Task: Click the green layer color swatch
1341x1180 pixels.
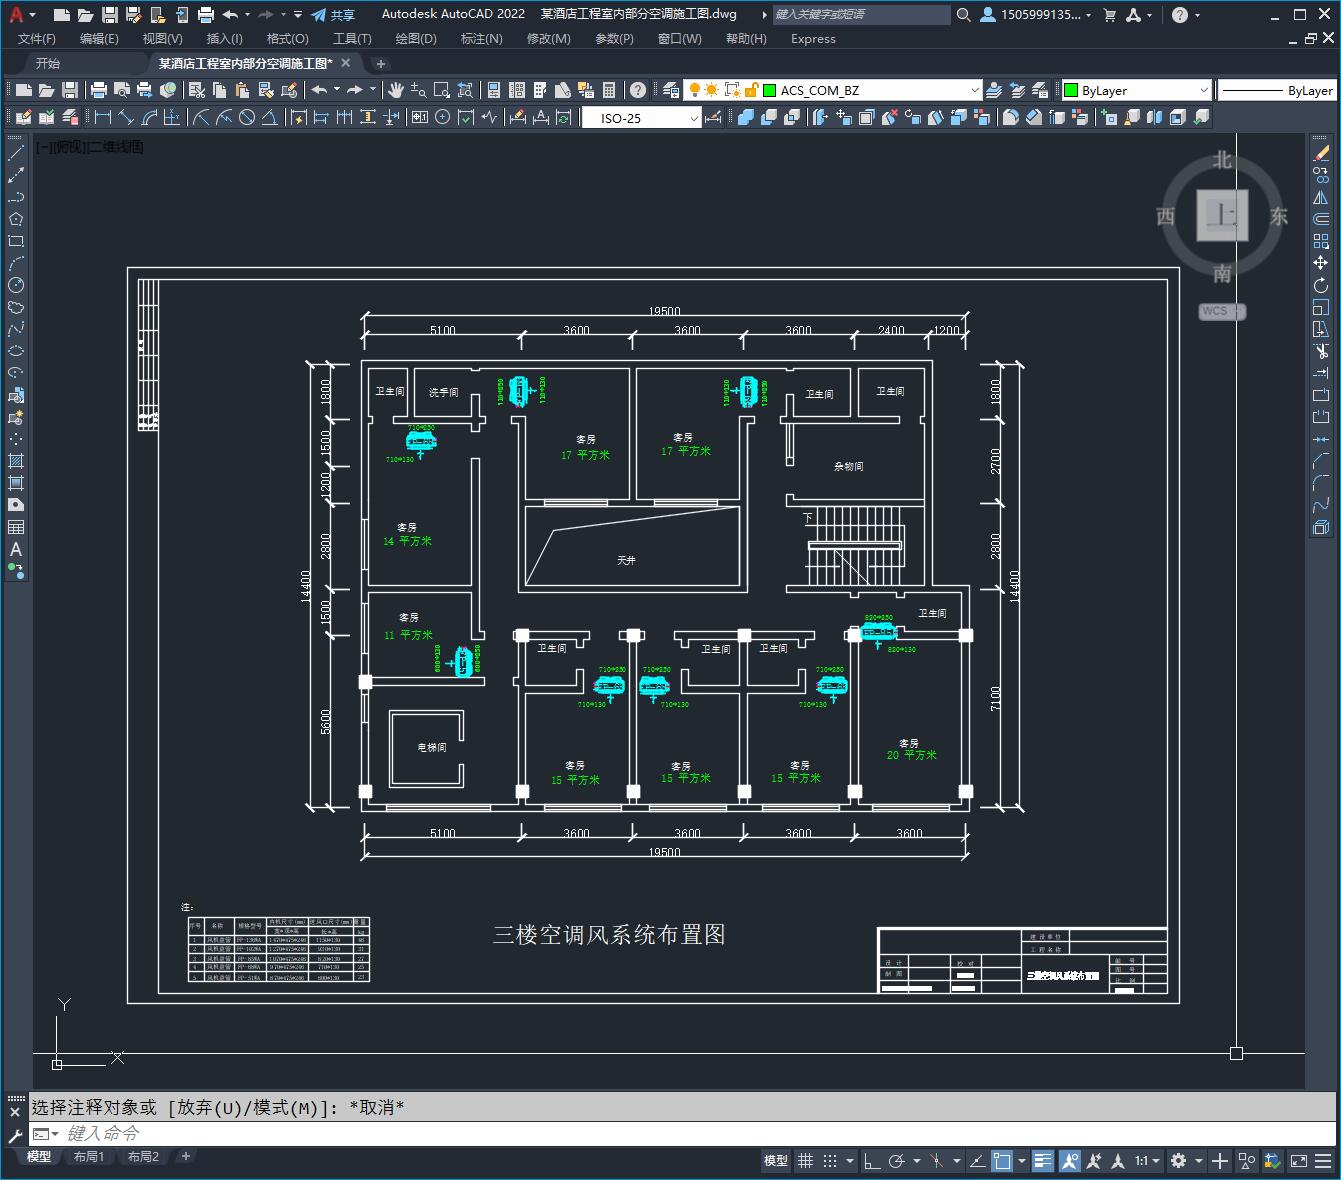Action: 769,90
